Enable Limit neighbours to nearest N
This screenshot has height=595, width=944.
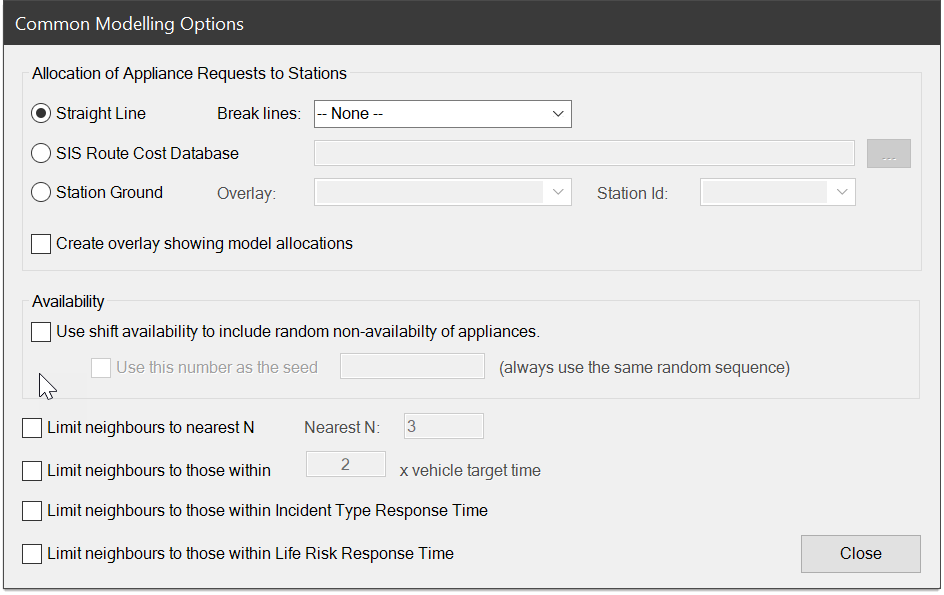(x=31, y=427)
